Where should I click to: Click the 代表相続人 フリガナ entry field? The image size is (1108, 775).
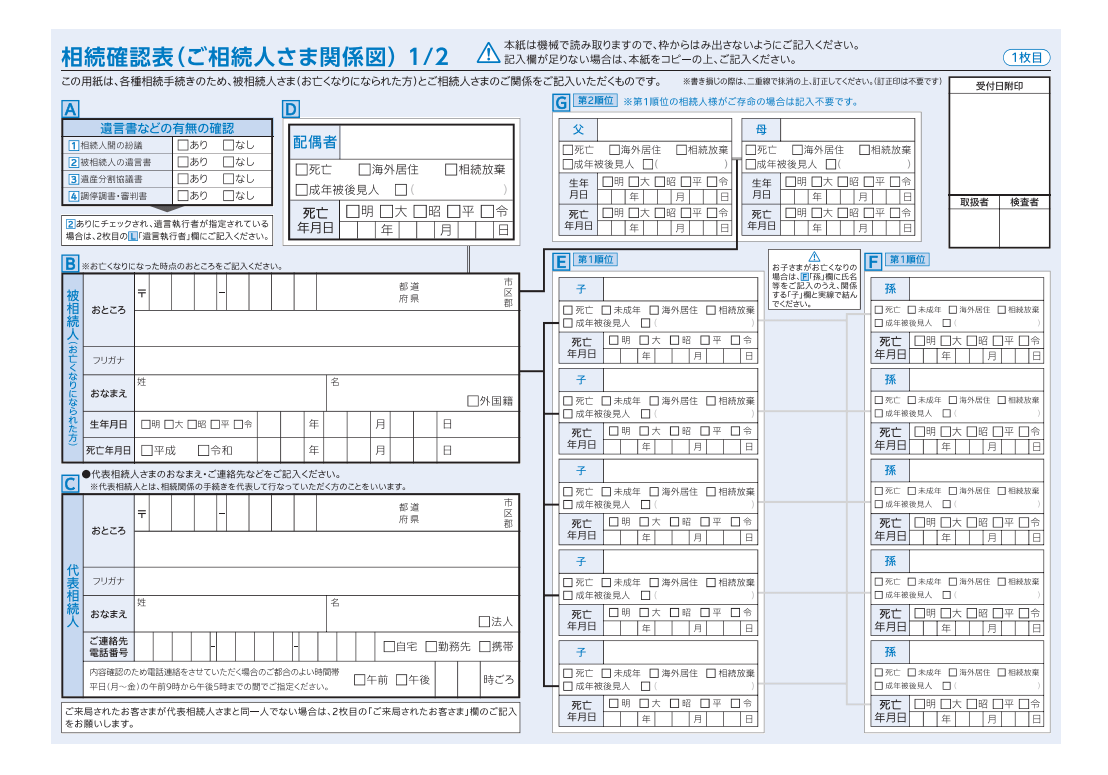[326, 581]
